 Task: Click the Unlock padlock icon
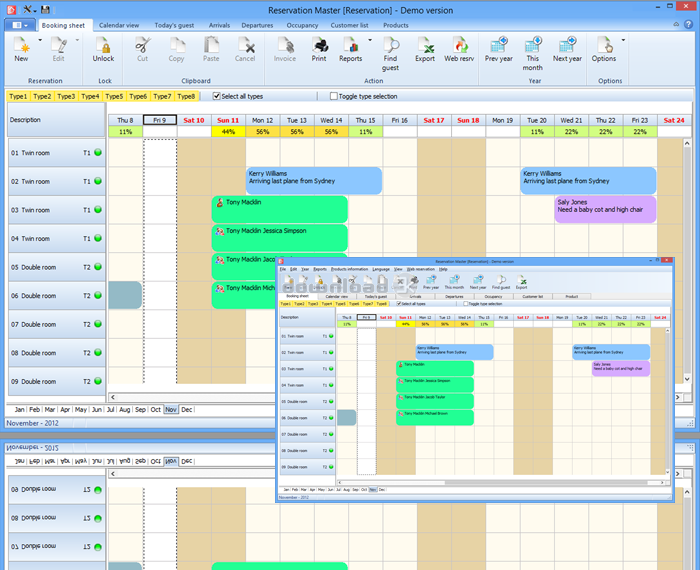pos(104,46)
